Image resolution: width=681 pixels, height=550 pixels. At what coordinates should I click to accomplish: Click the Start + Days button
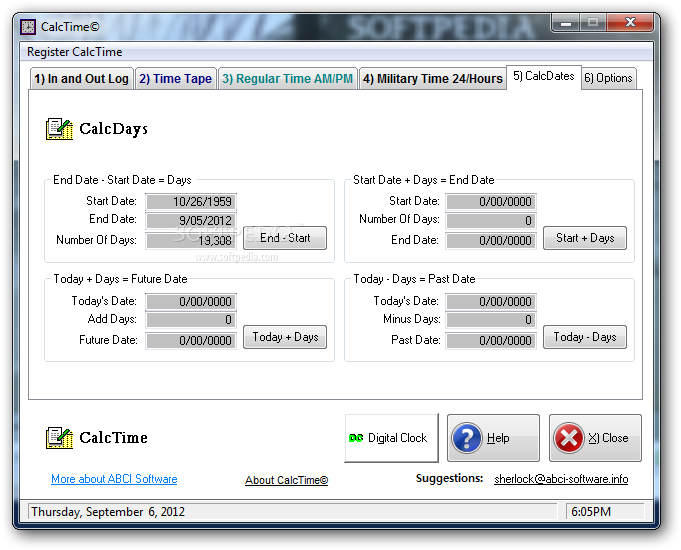[x=585, y=238]
